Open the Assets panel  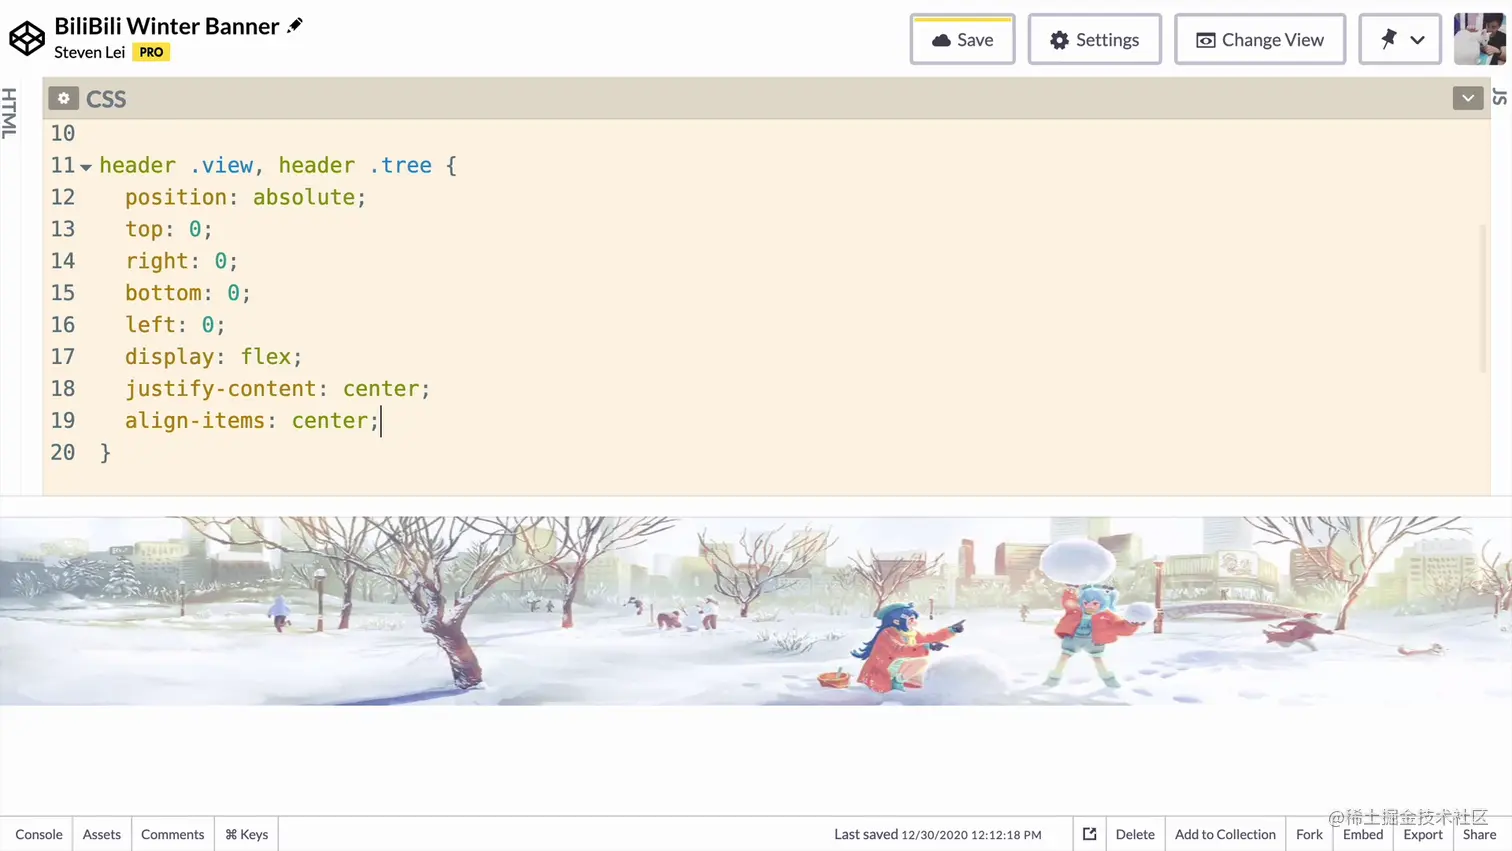point(102,834)
